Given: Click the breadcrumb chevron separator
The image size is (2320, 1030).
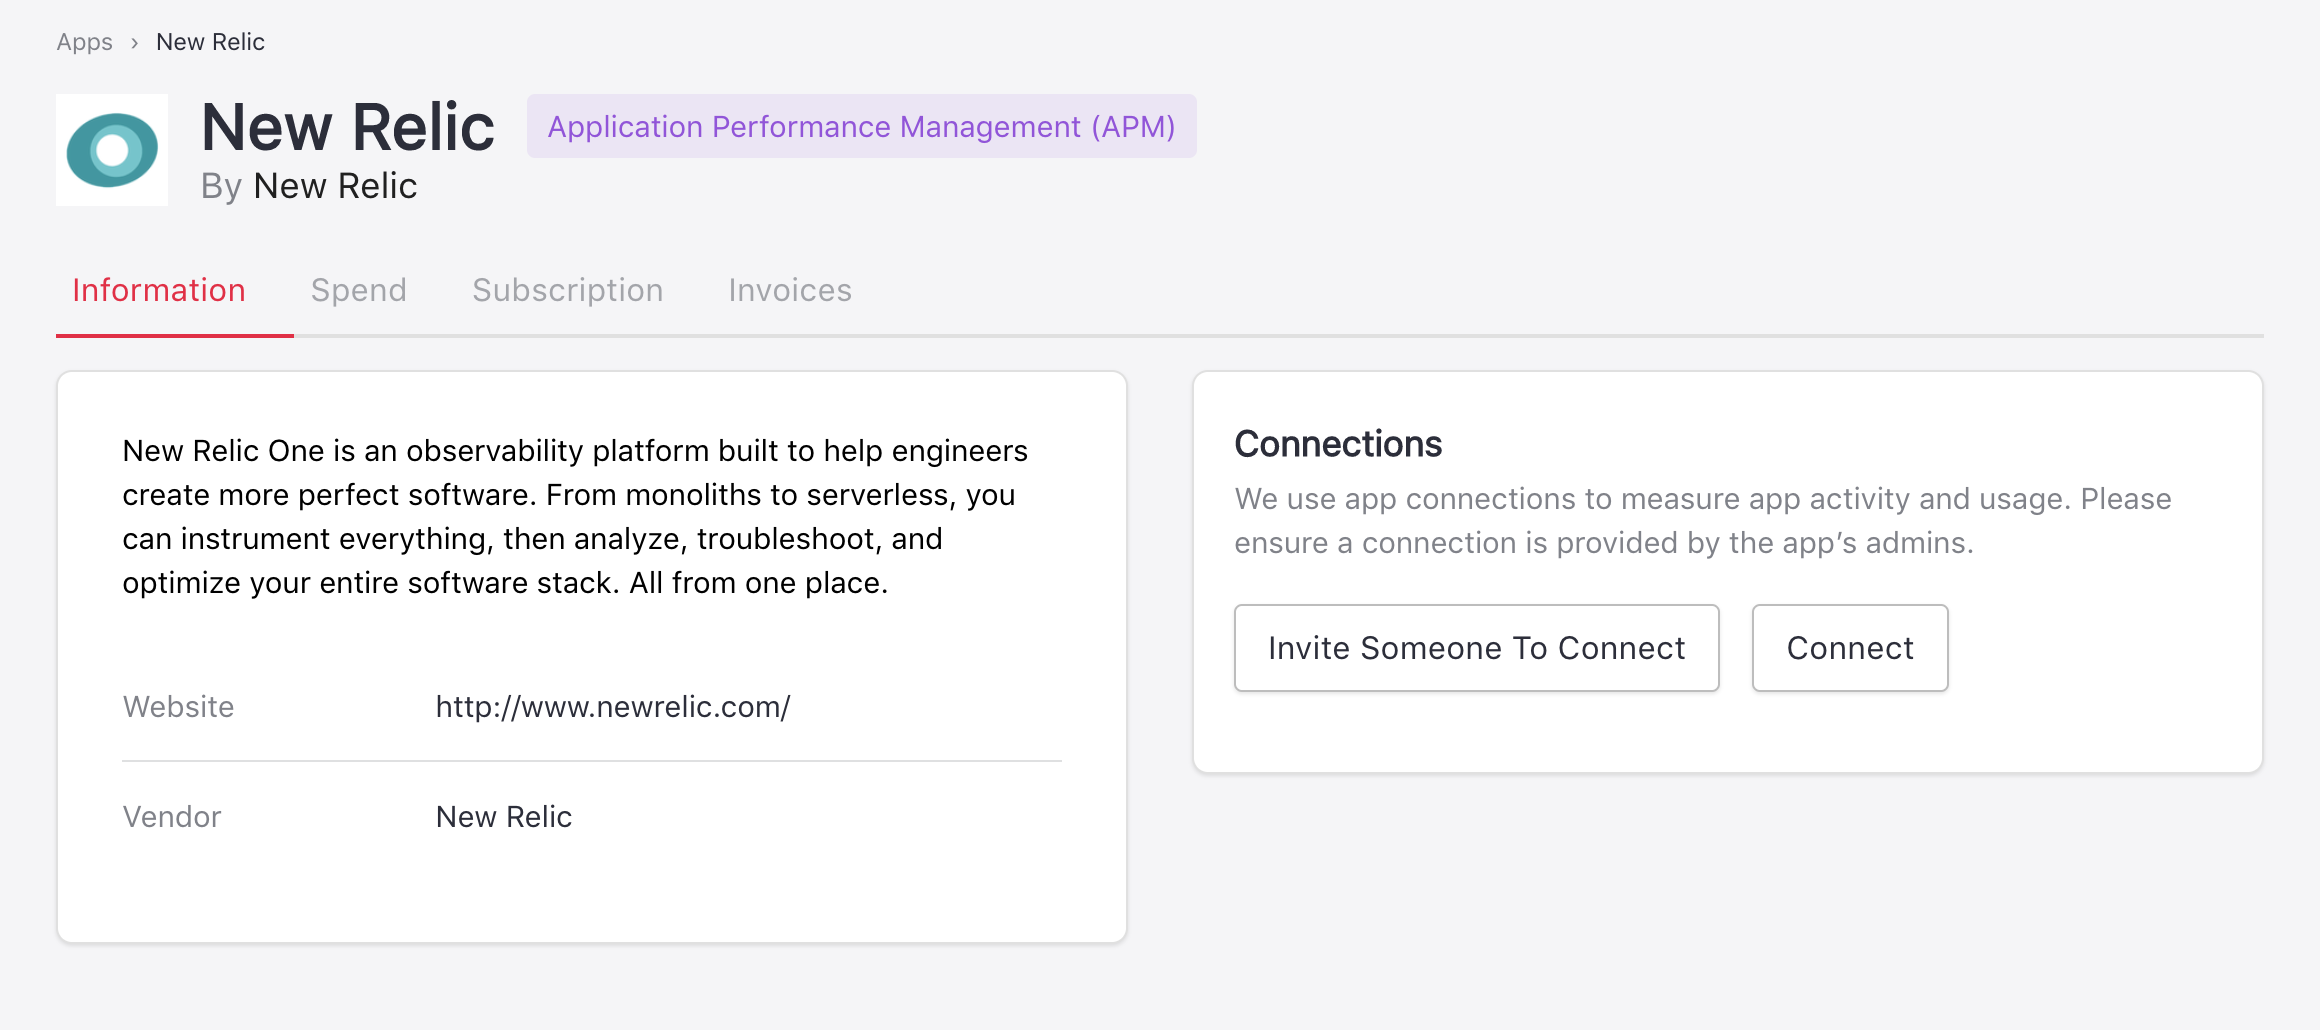Looking at the screenshot, I should click(134, 43).
